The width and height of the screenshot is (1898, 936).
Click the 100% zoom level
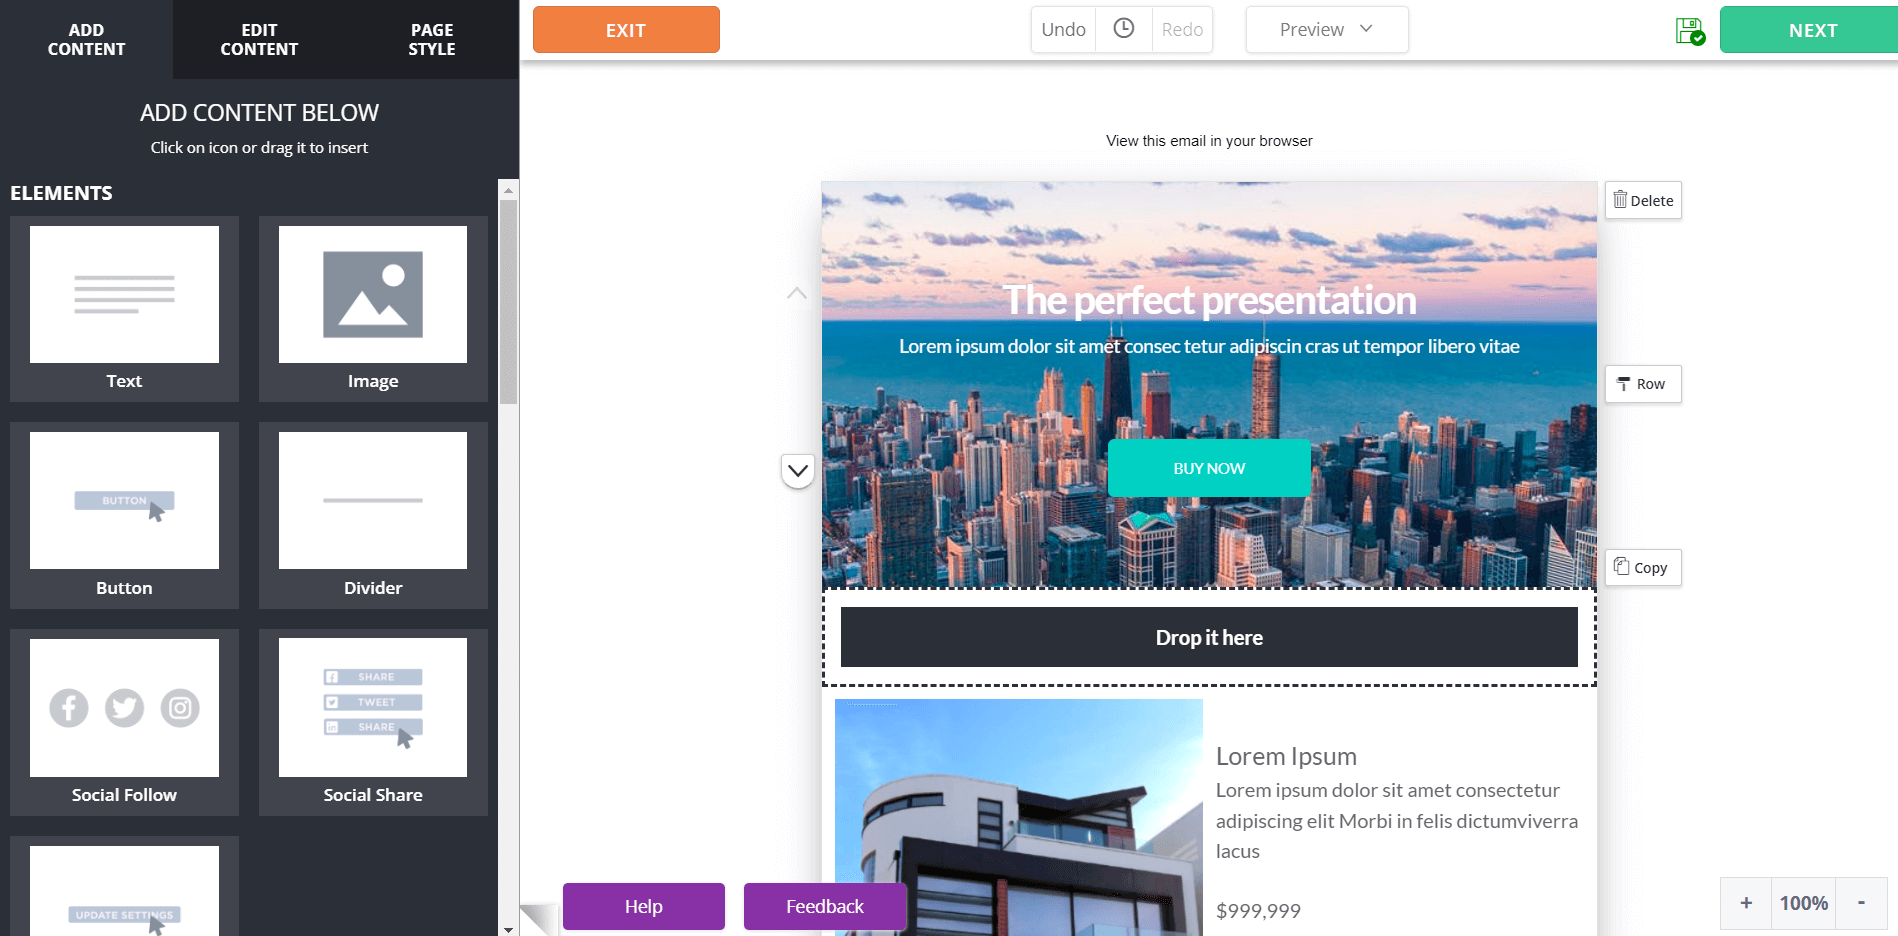pyautogui.click(x=1804, y=903)
